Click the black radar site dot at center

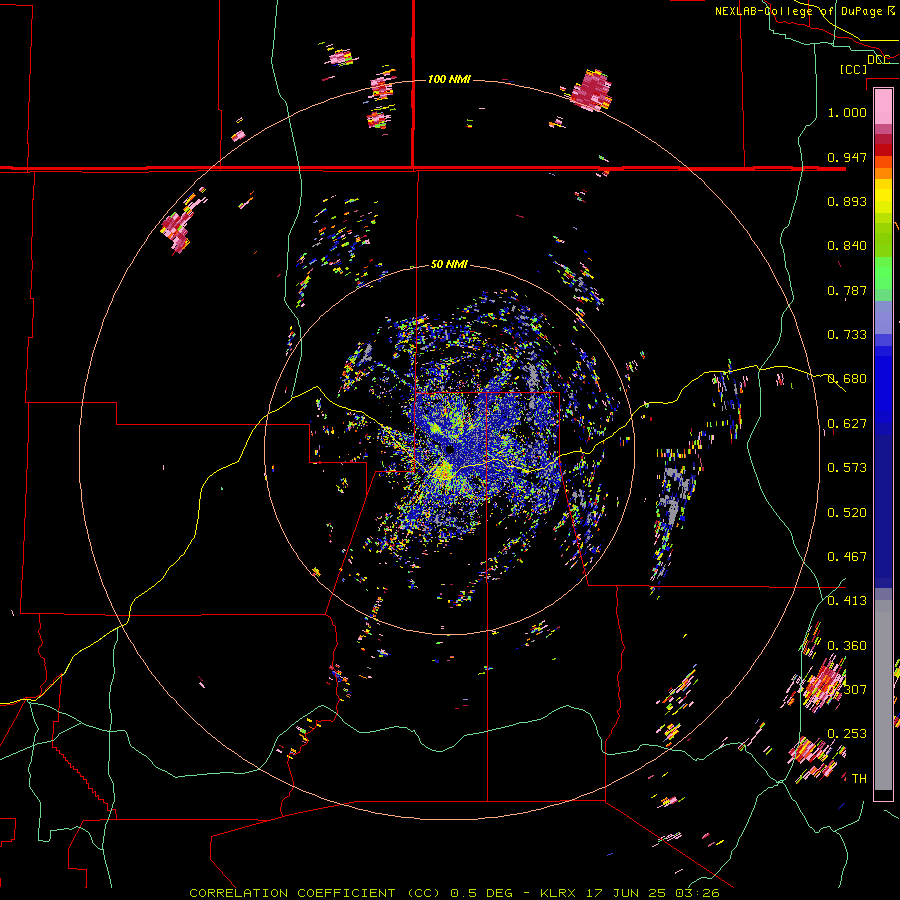[x=450, y=449]
